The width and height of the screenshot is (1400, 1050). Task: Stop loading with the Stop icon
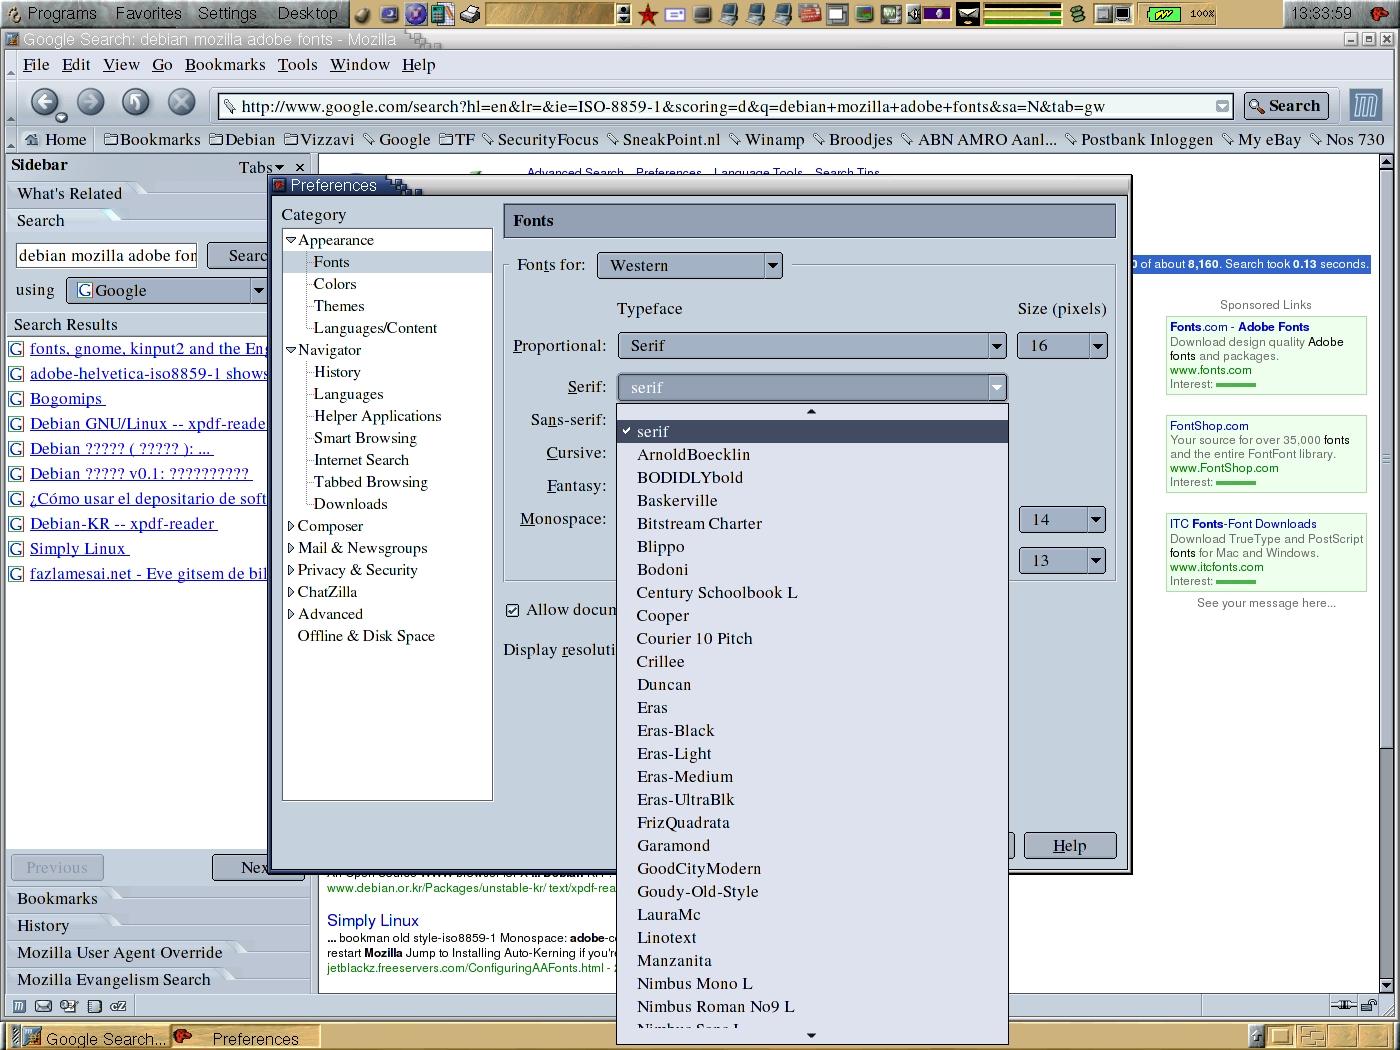[x=181, y=102]
